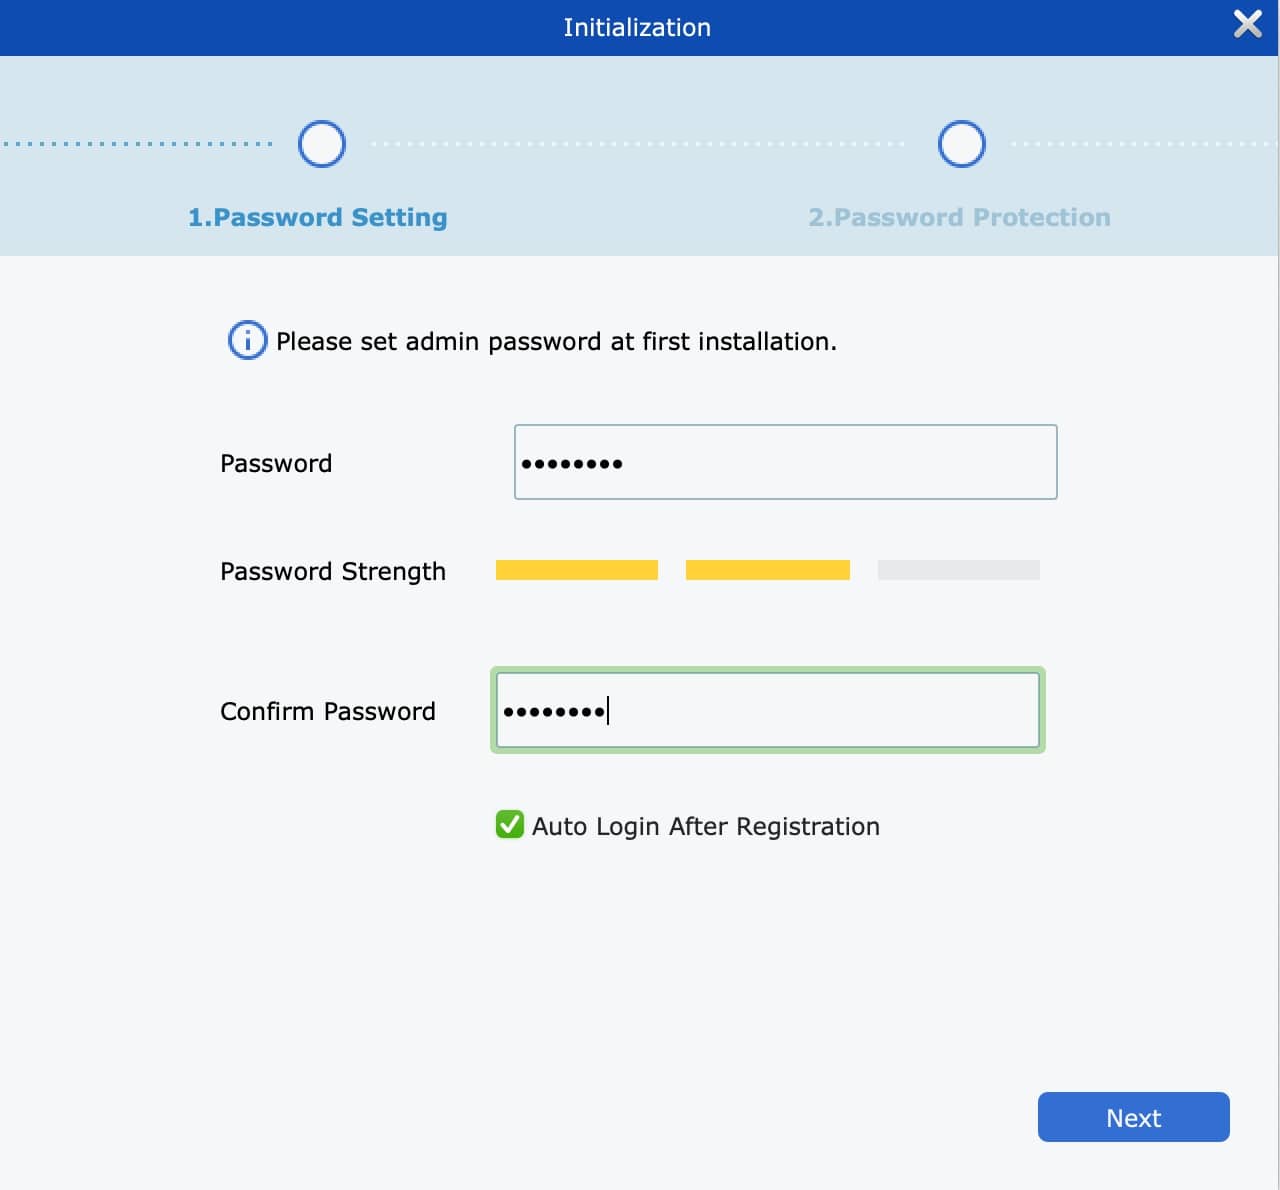
Task: Focus the Password input field
Action: pyautogui.click(x=785, y=462)
